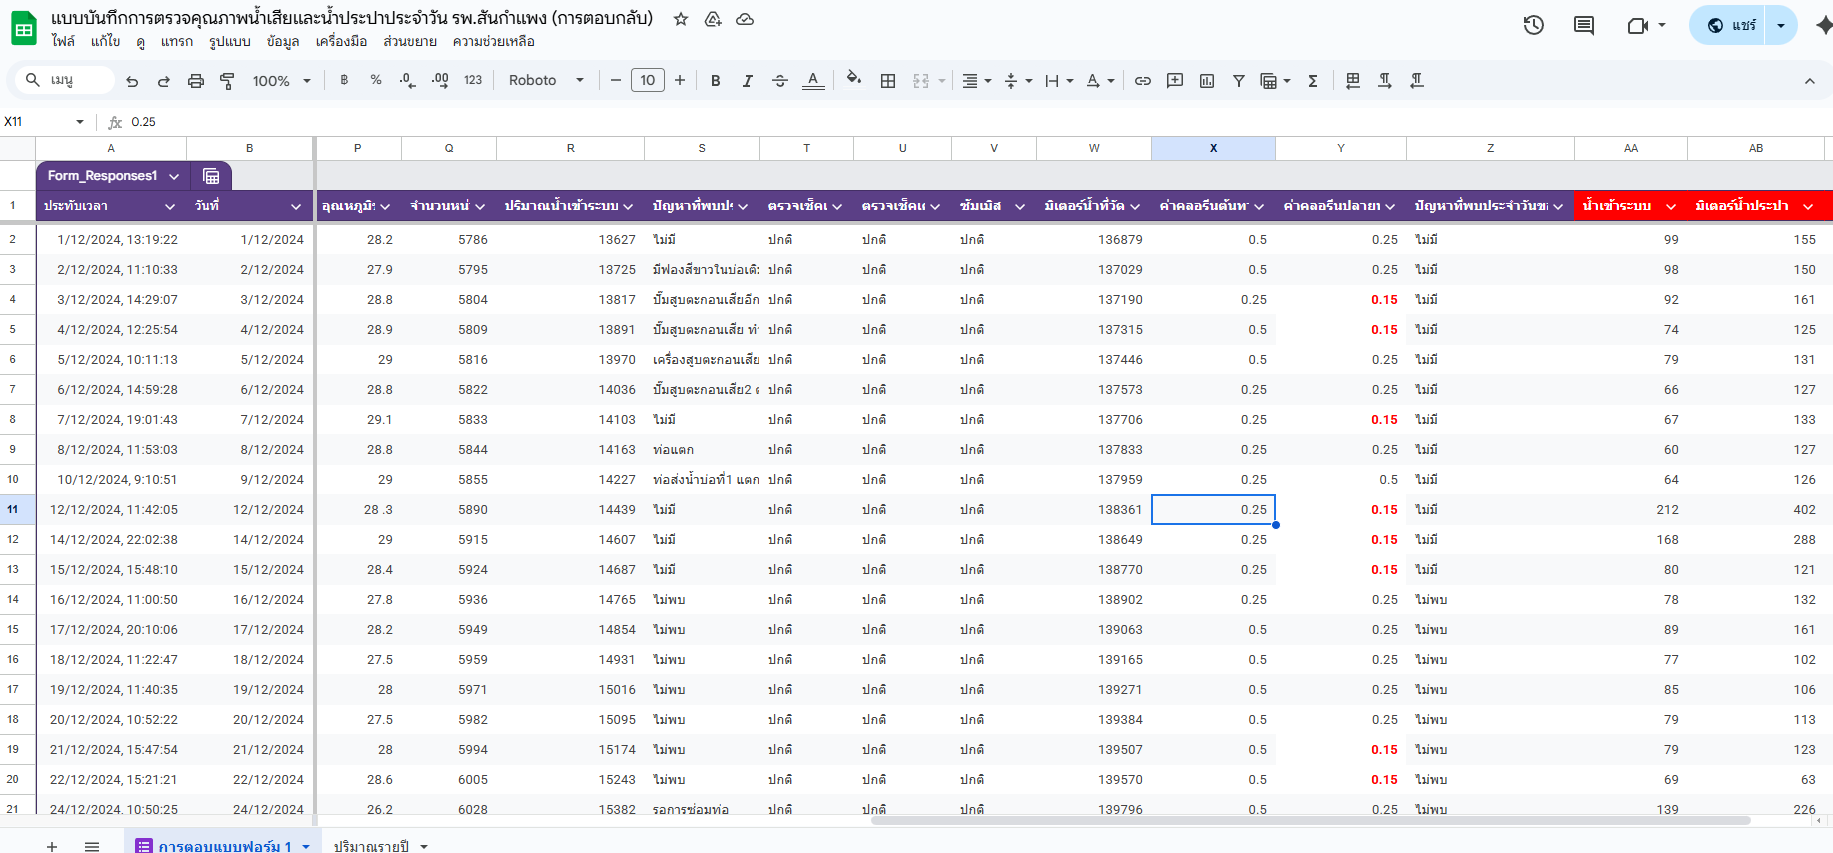1833x853 pixels.
Task: Insert a link using the toolbar icon
Action: point(1142,81)
